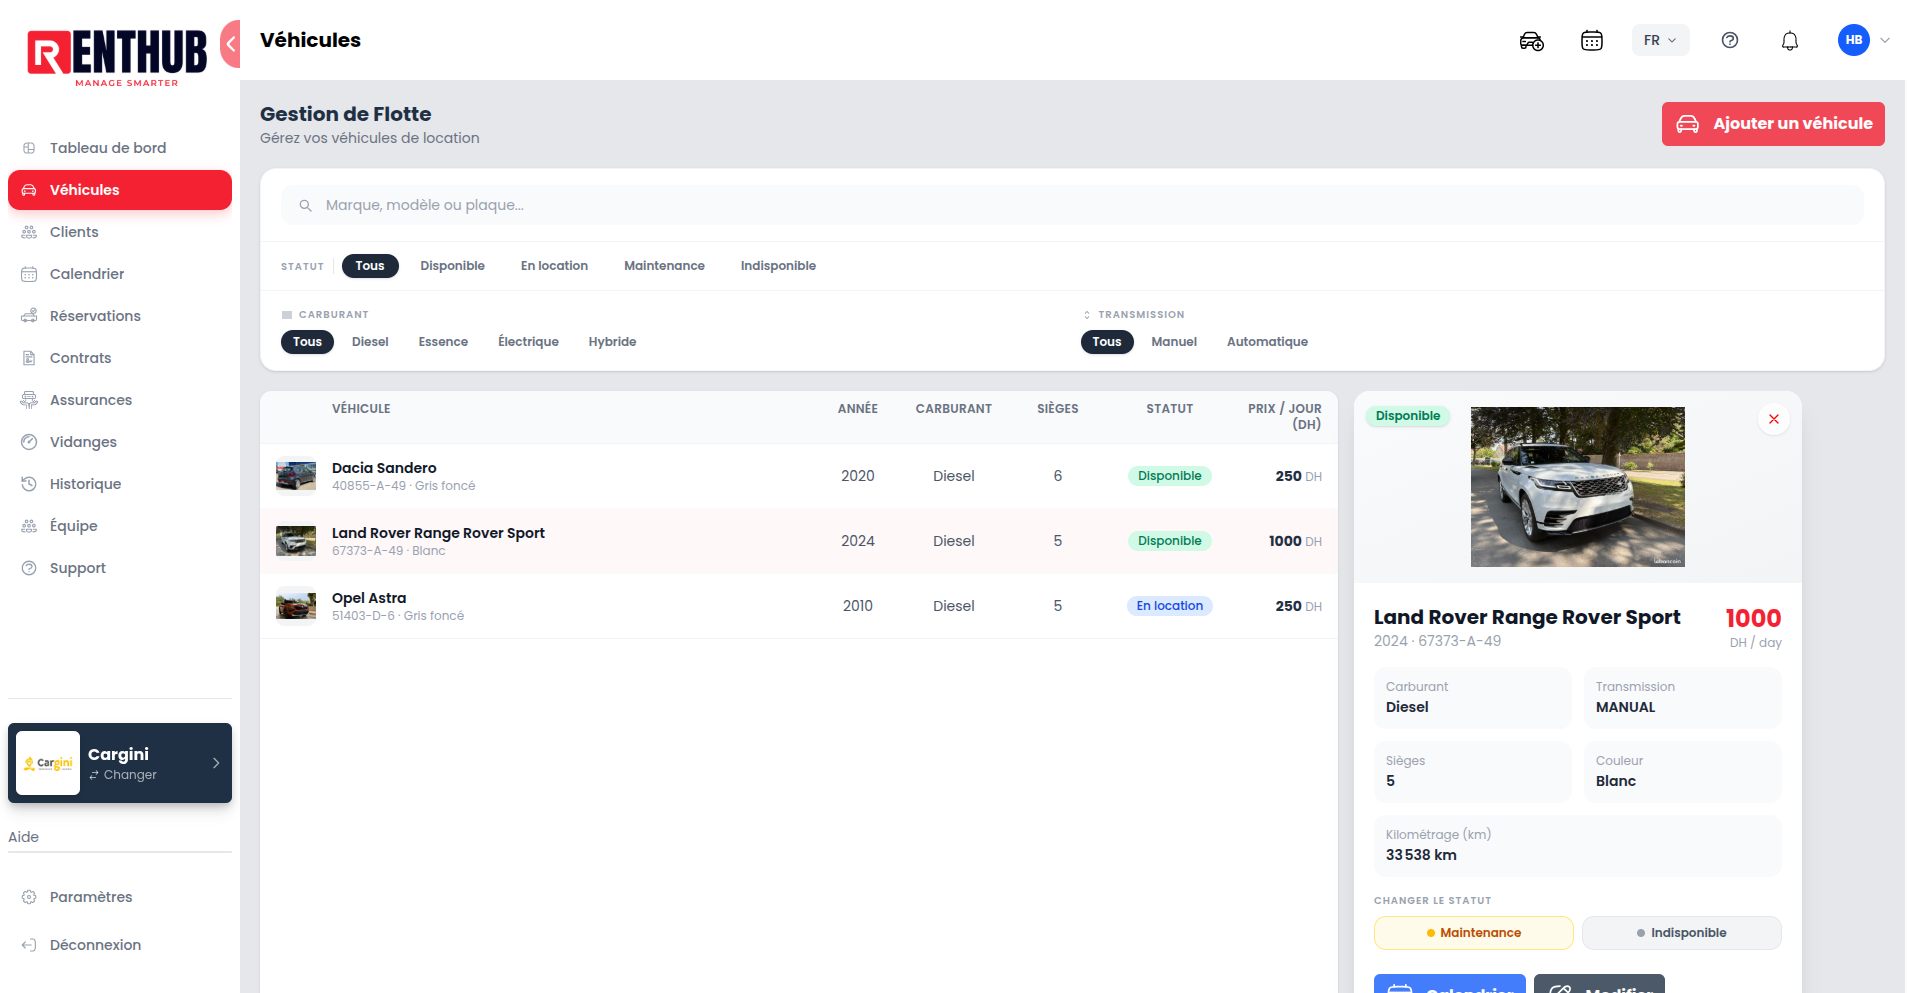1907x993 pixels.
Task: Click Calendrier button in detail panel
Action: tap(1449, 984)
